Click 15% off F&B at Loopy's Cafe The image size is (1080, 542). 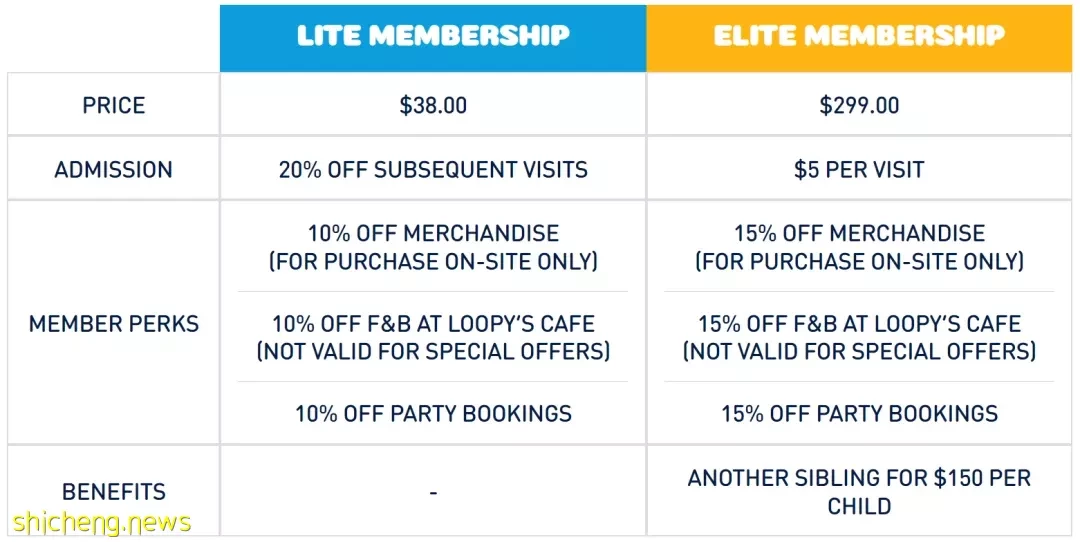[859, 324]
